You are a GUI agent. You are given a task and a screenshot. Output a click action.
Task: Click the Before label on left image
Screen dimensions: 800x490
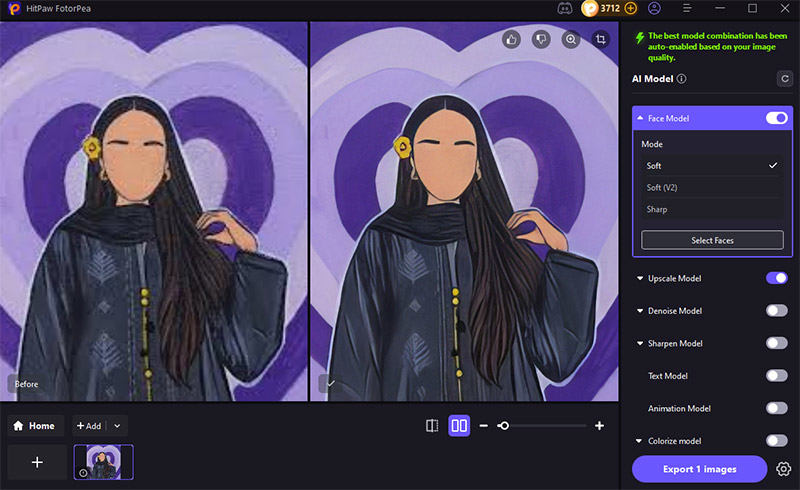tap(26, 384)
